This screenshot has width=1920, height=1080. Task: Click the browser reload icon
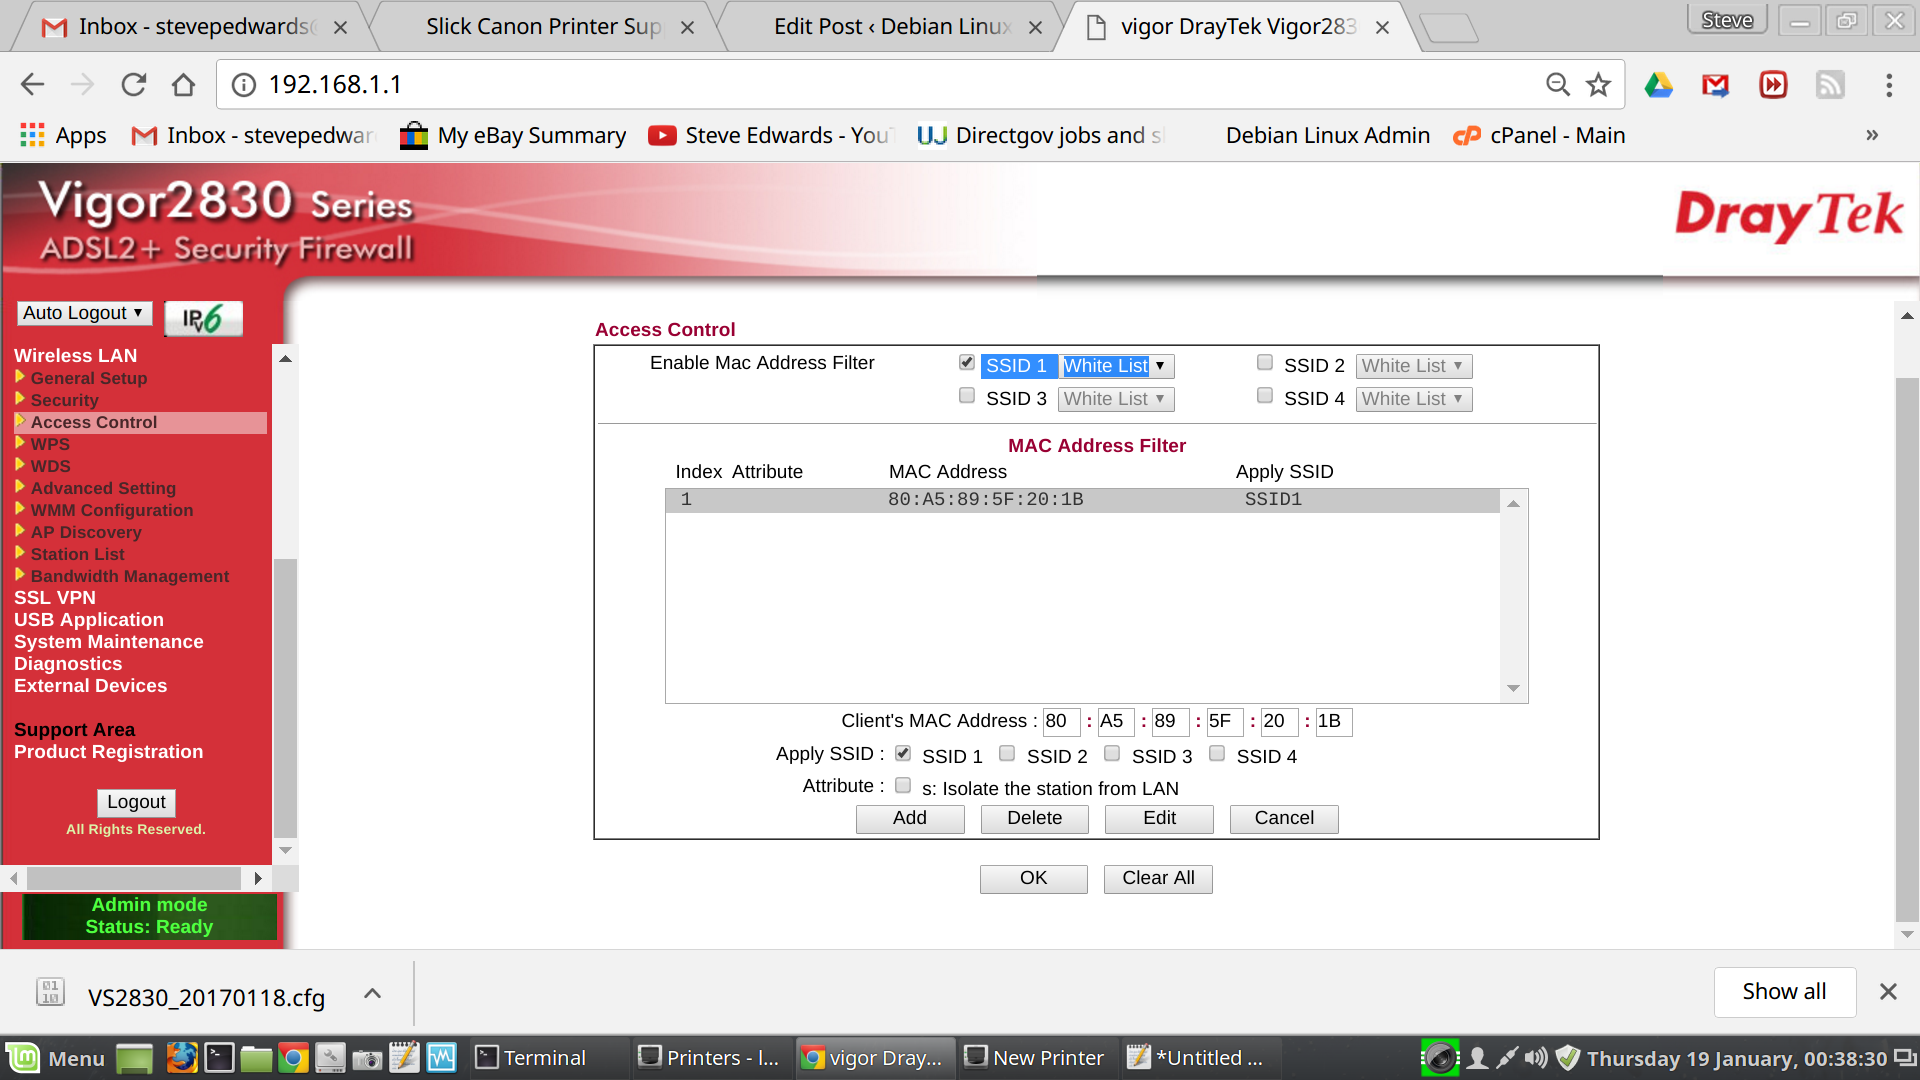point(133,85)
